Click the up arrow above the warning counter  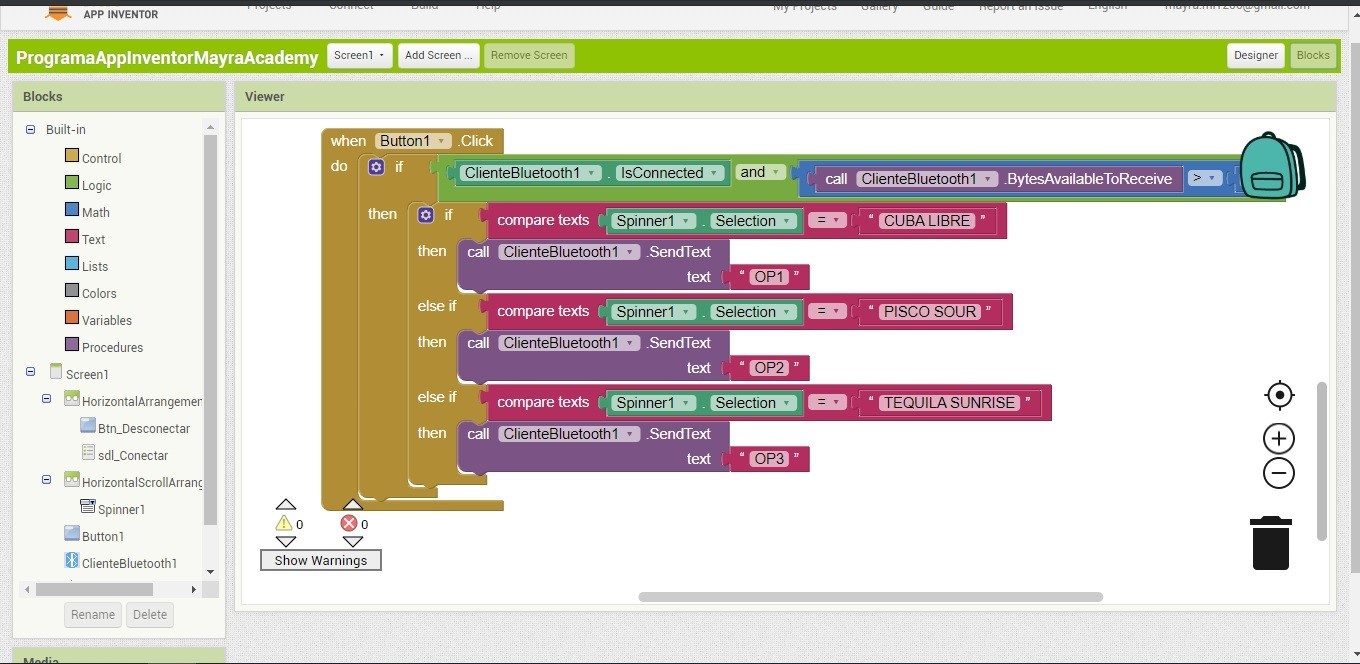click(286, 505)
